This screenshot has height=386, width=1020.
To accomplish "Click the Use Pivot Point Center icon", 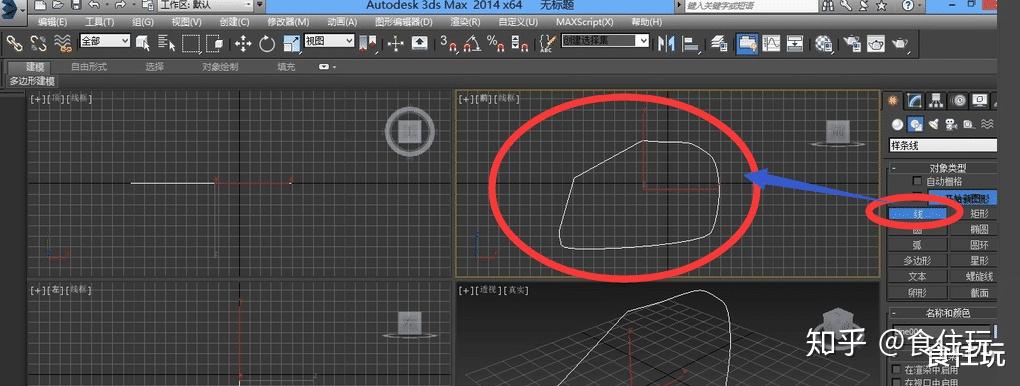I will [x=369, y=44].
